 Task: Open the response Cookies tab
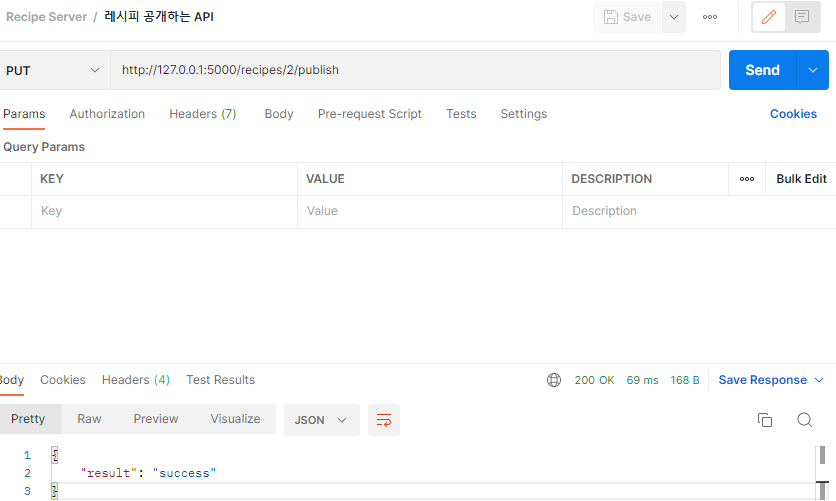coord(63,380)
